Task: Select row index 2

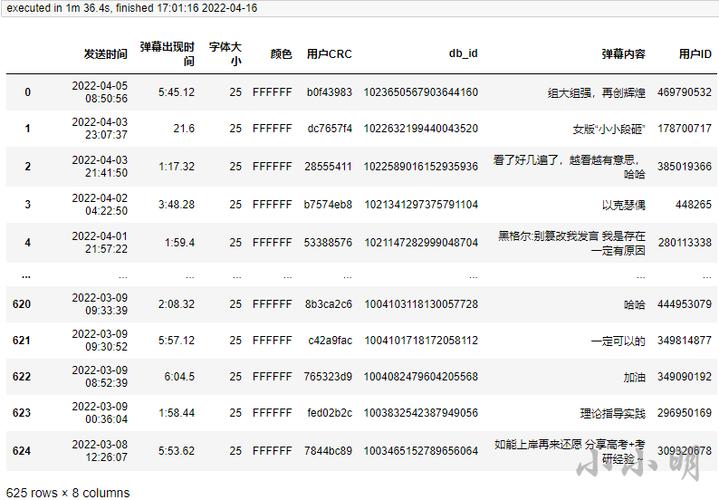Action: point(28,166)
